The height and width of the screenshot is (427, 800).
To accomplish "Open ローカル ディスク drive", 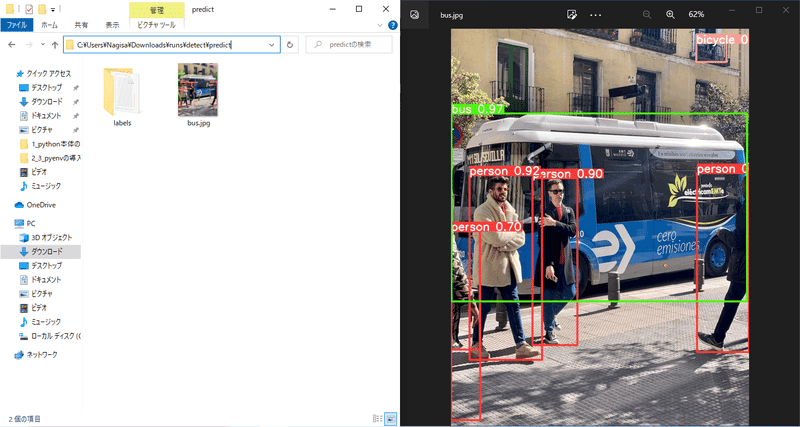I will [49, 336].
